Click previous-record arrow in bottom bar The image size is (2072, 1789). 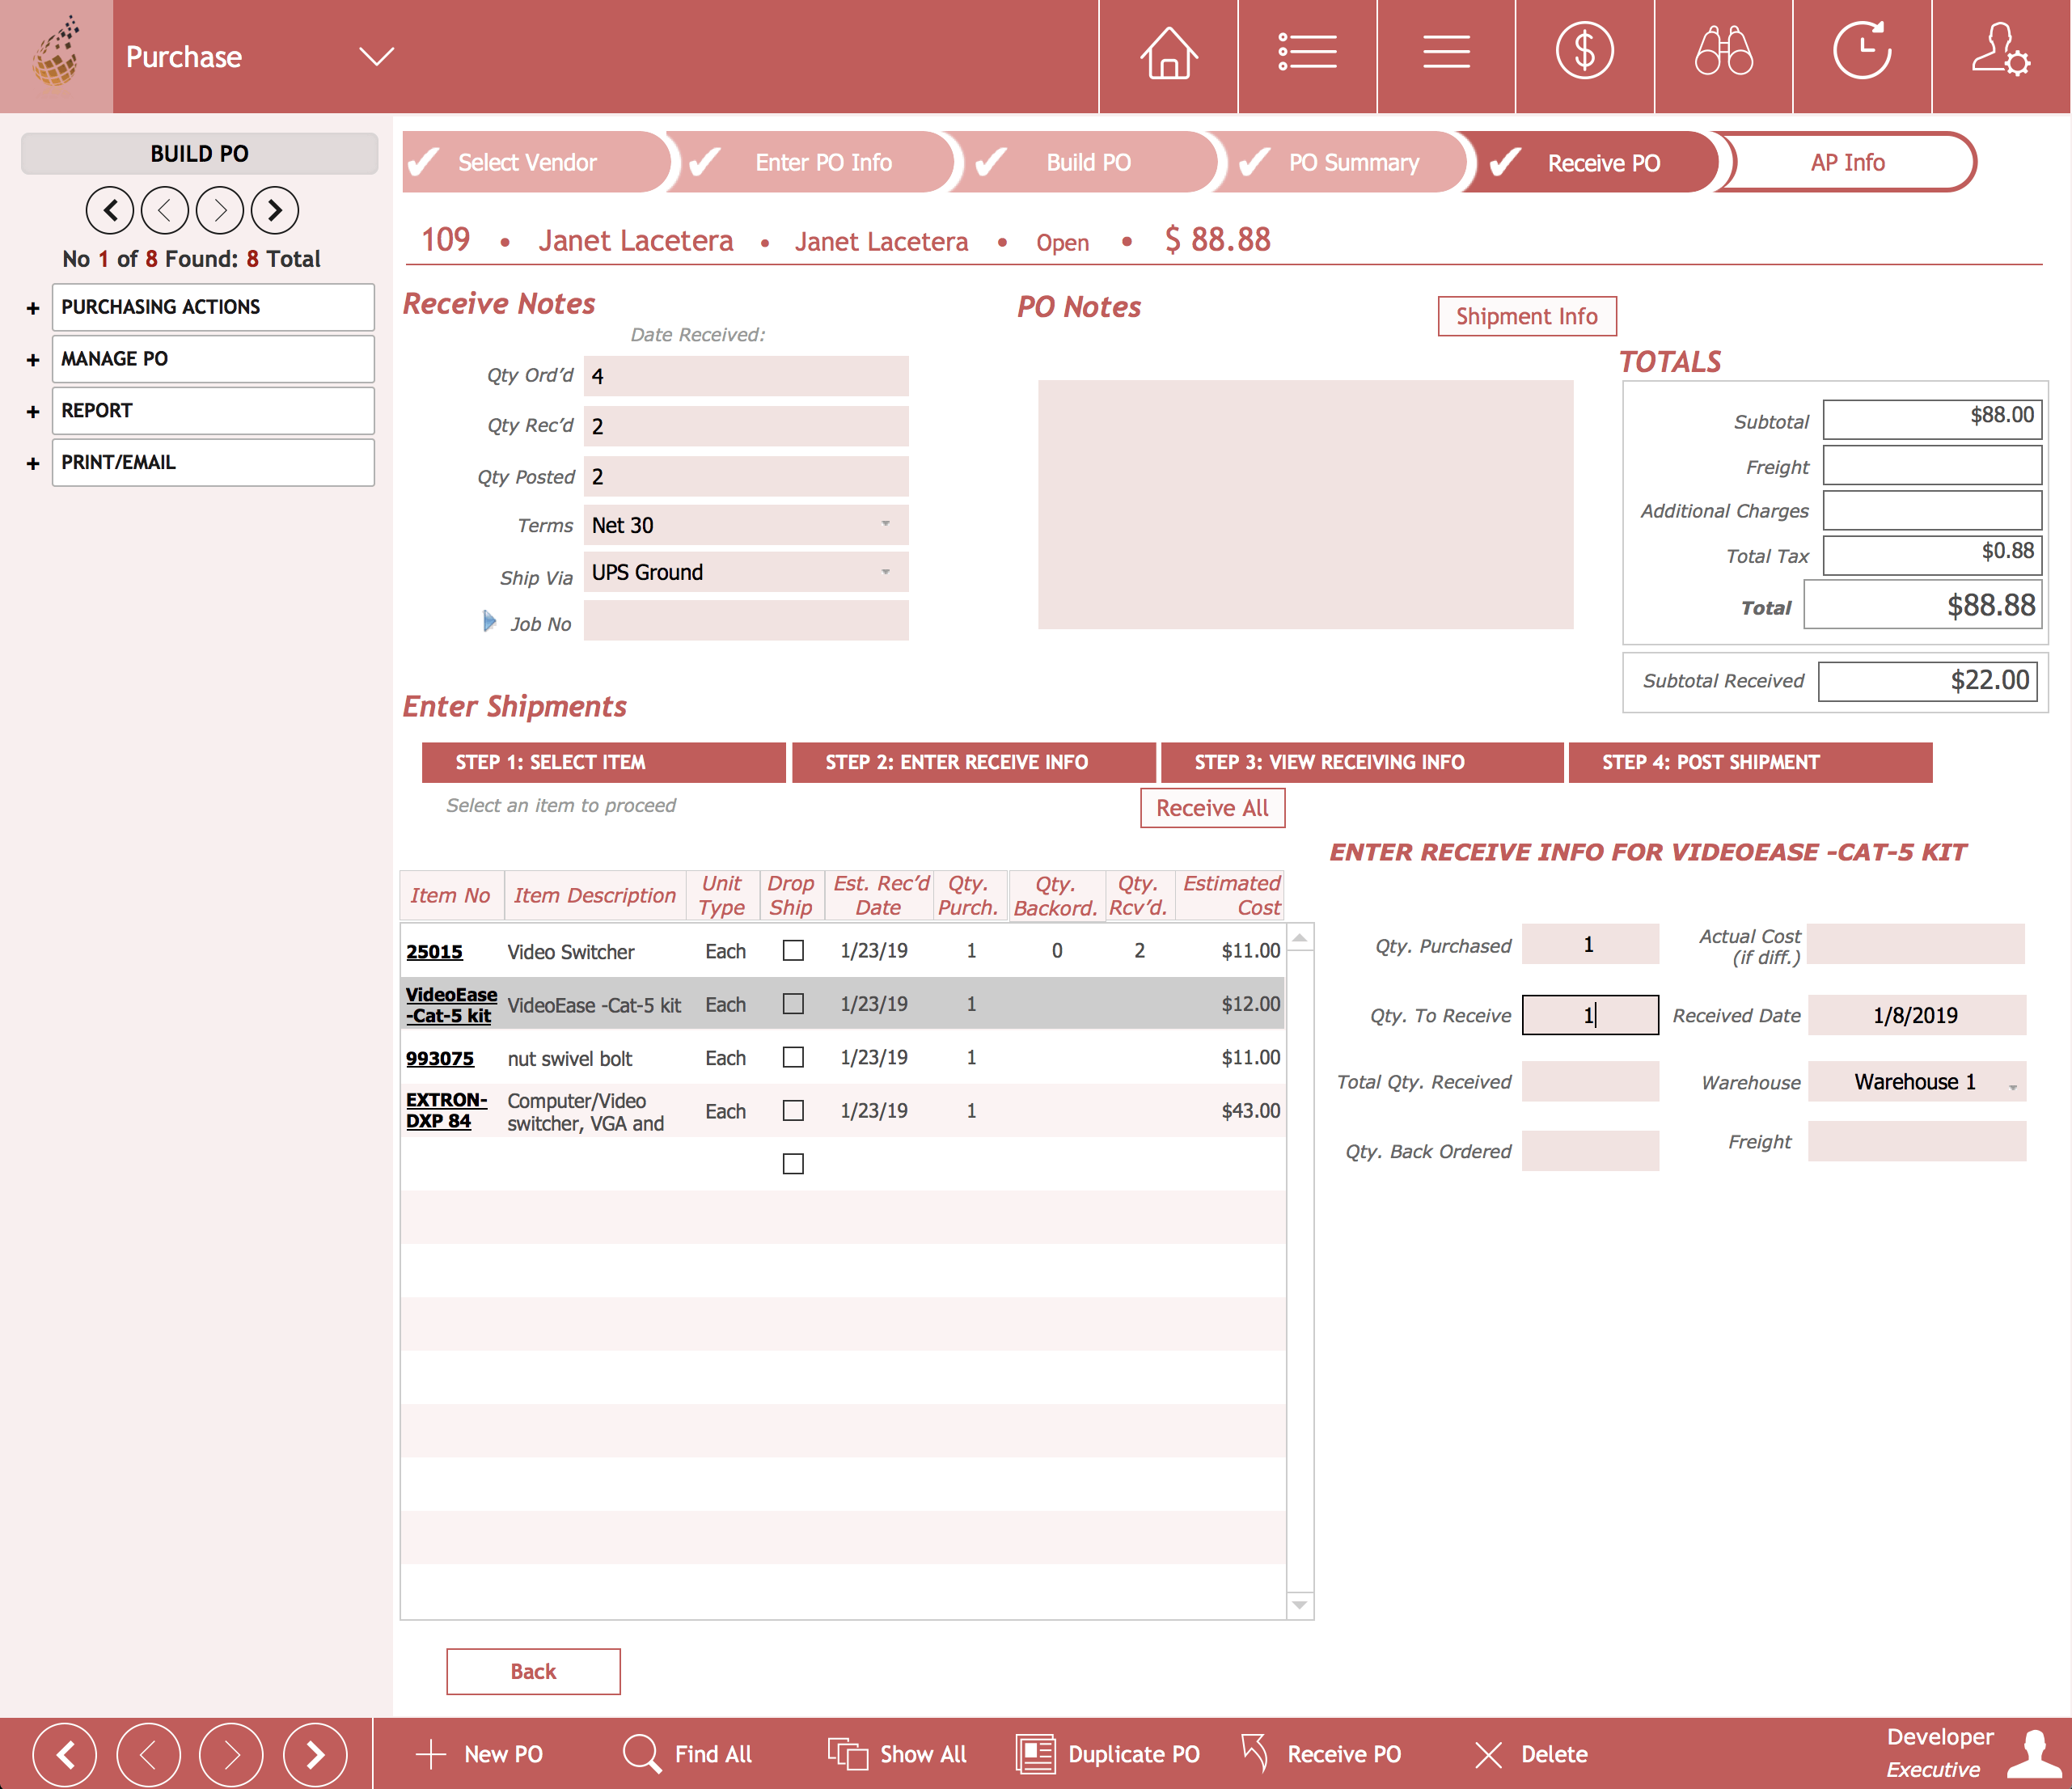click(148, 1754)
